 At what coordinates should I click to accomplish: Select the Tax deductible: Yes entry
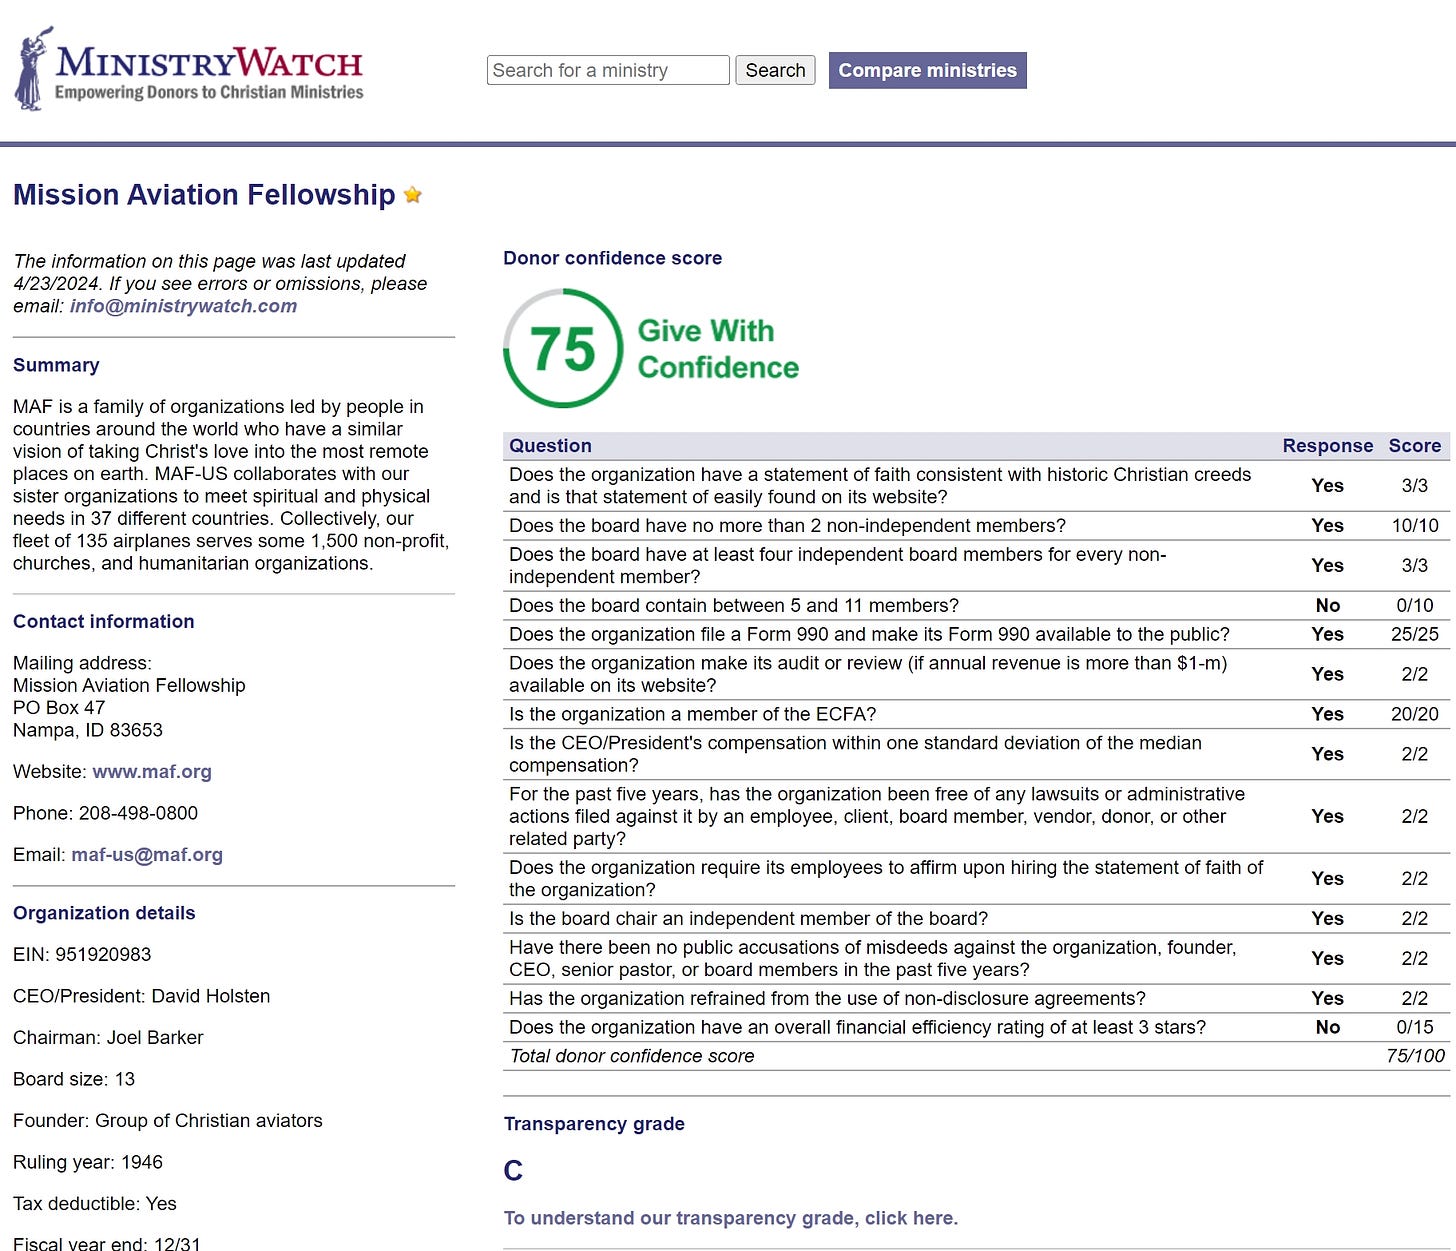pyautogui.click(x=95, y=1205)
